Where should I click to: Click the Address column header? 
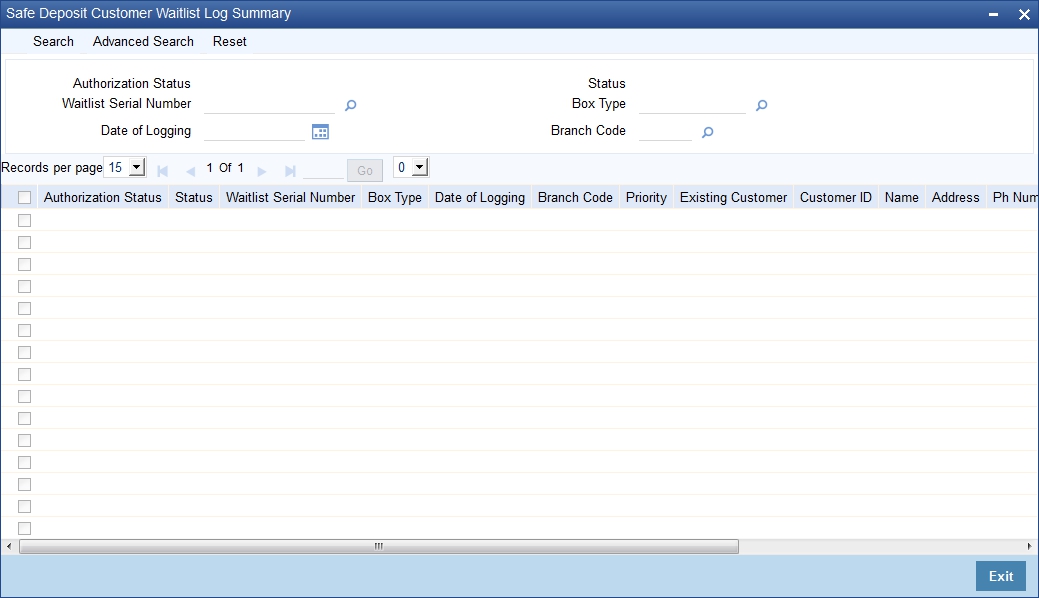tap(956, 198)
